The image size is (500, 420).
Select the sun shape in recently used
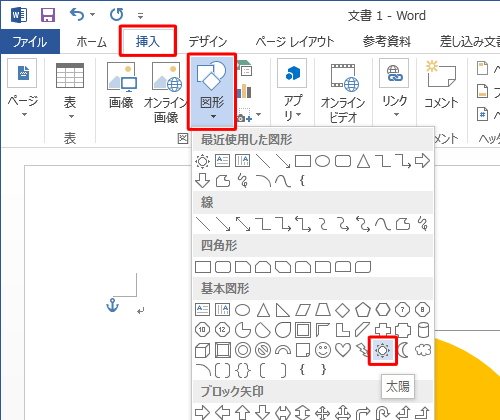click(202, 161)
